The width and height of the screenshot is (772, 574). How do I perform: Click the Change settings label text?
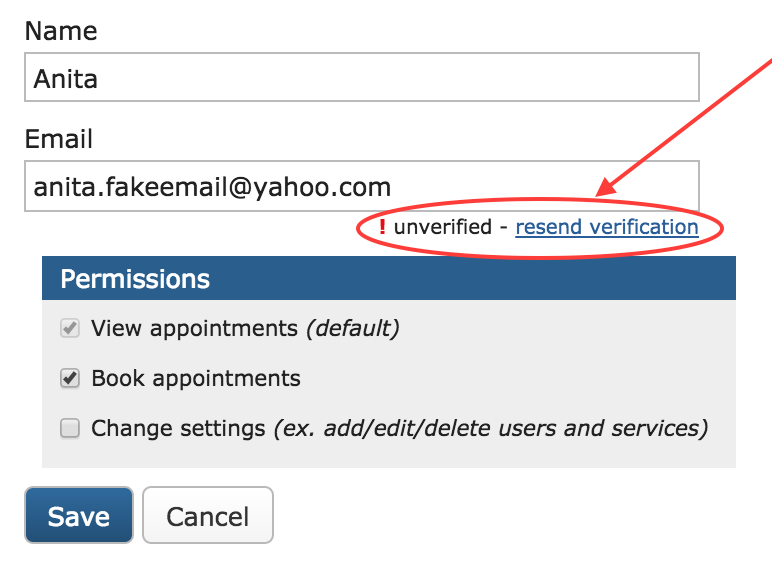click(178, 429)
